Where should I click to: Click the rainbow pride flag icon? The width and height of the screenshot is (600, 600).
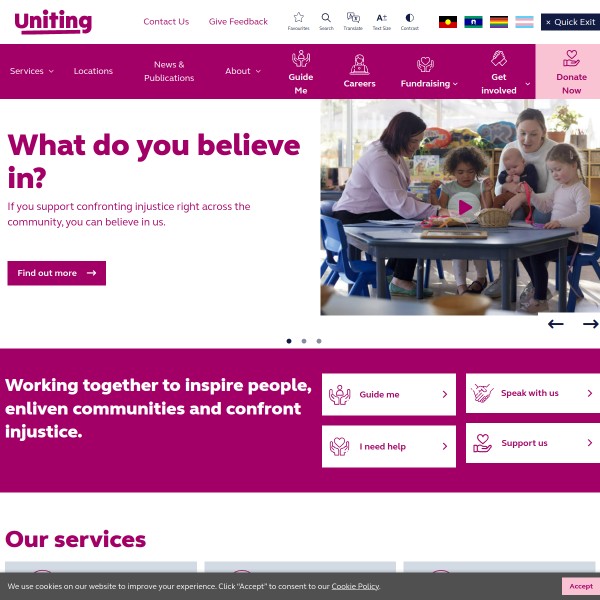pyautogui.click(x=499, y=22)
